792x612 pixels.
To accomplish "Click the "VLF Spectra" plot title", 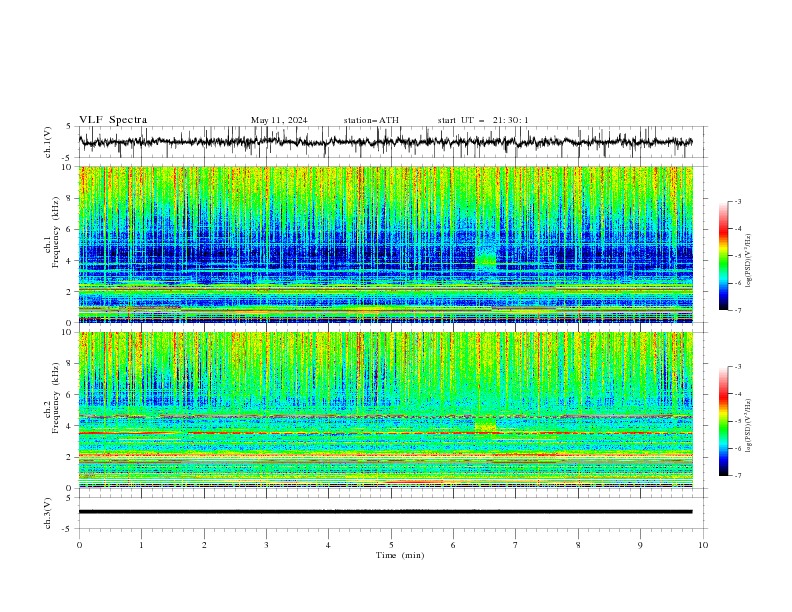I will pyautogui.click(x=113, y=120).
